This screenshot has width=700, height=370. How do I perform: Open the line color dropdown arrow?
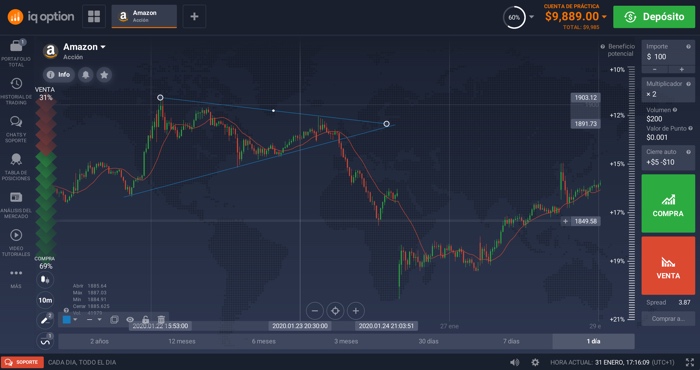click(75, 320)
